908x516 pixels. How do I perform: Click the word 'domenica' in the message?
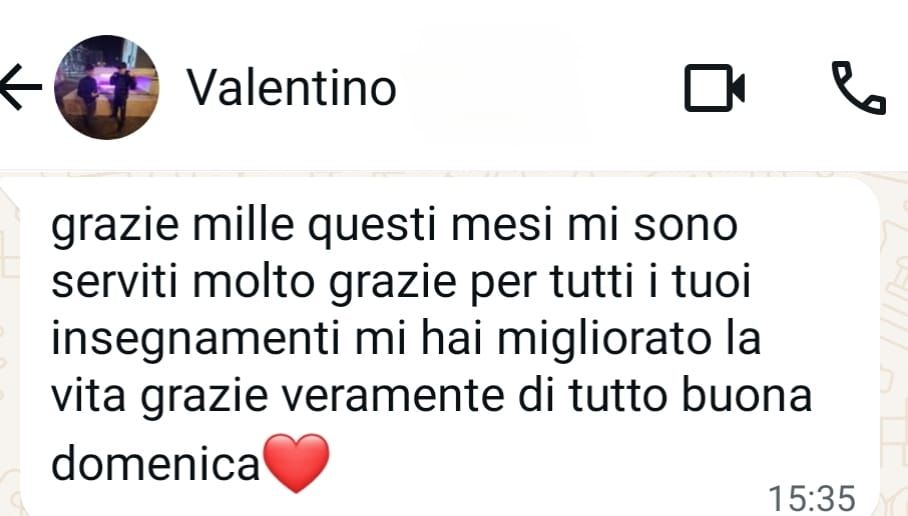156,464
